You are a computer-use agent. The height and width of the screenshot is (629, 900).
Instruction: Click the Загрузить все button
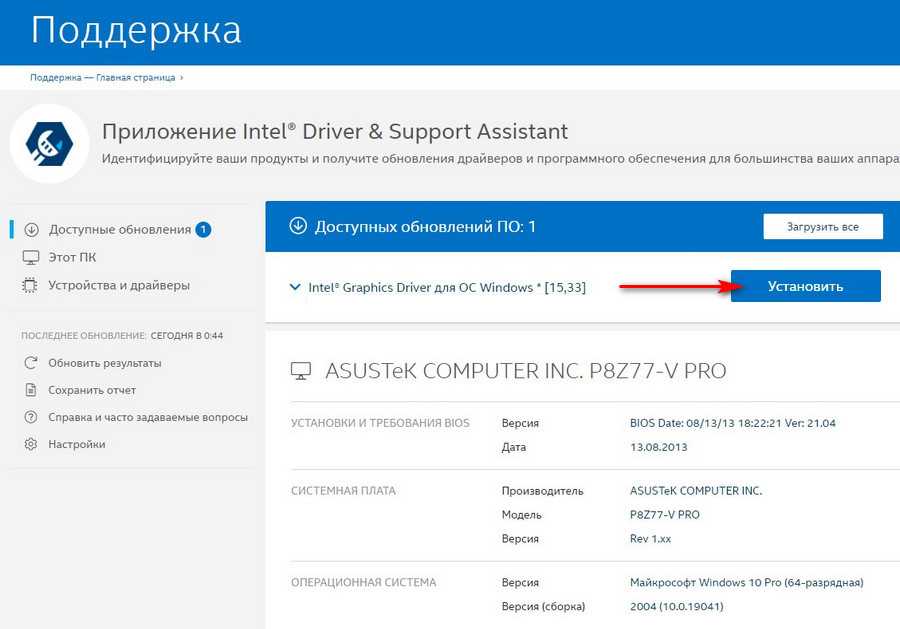click(x=823, y=226)
